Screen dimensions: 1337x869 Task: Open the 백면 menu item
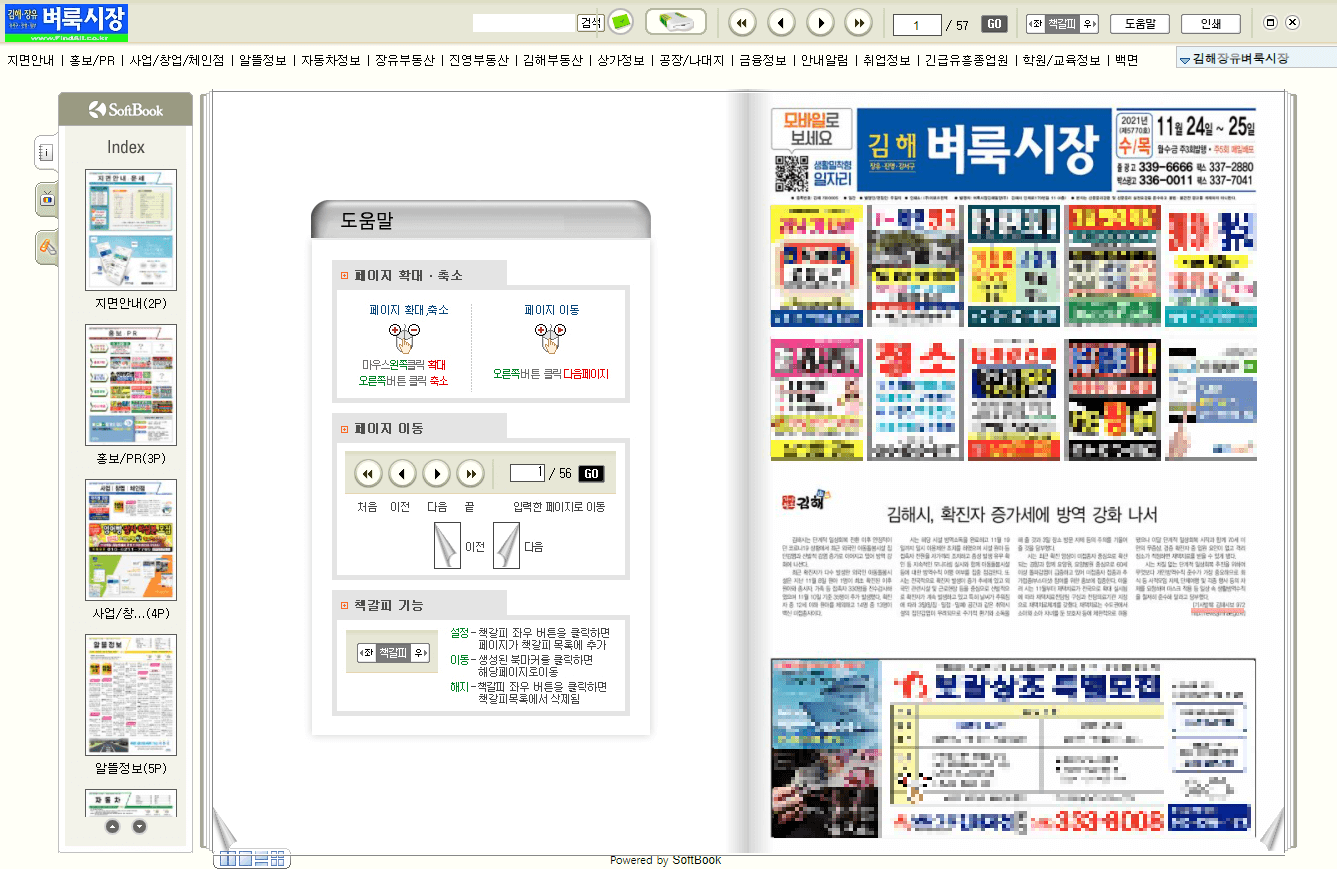(x=1126, y=60)
